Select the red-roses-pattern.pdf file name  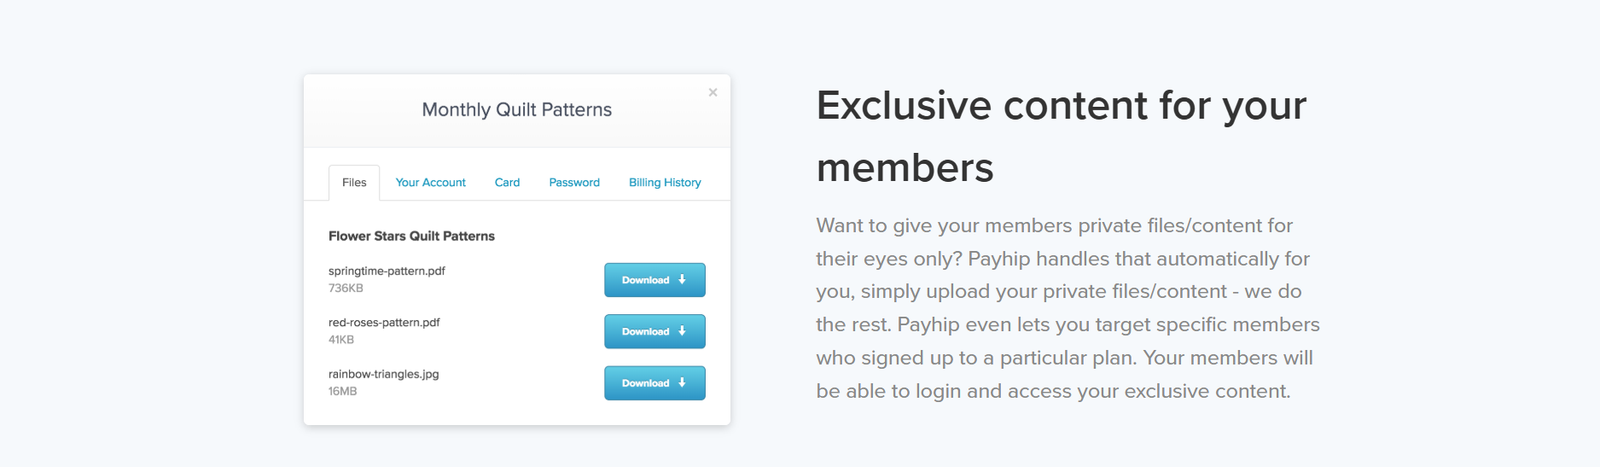(384, 323)
